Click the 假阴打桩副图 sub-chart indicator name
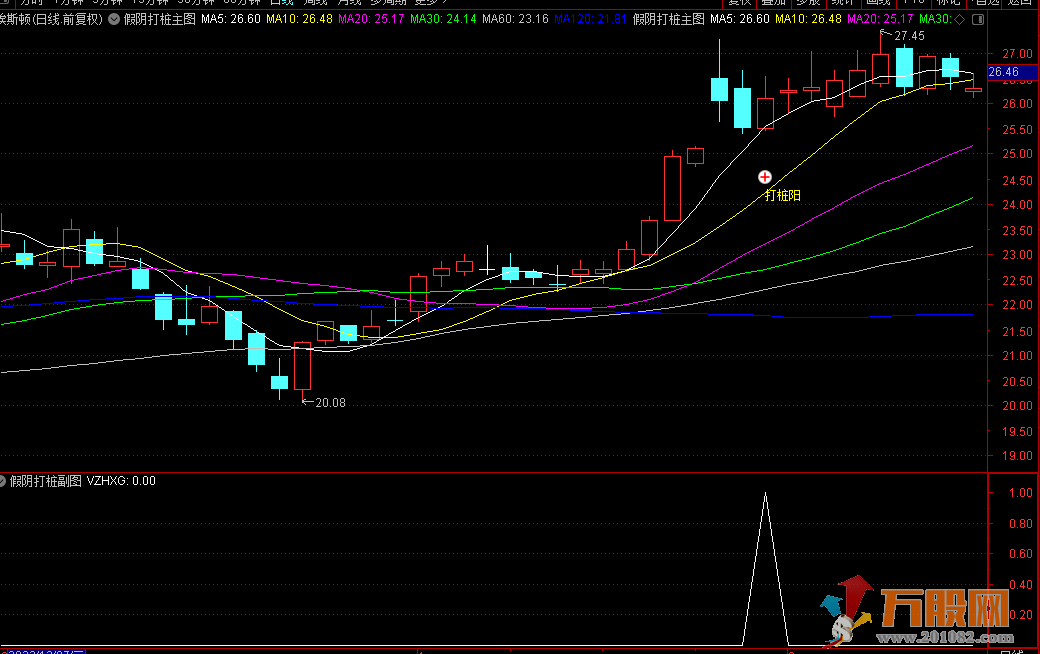The height and width of the screenshot is (654, 1040). tap(46, 481)
